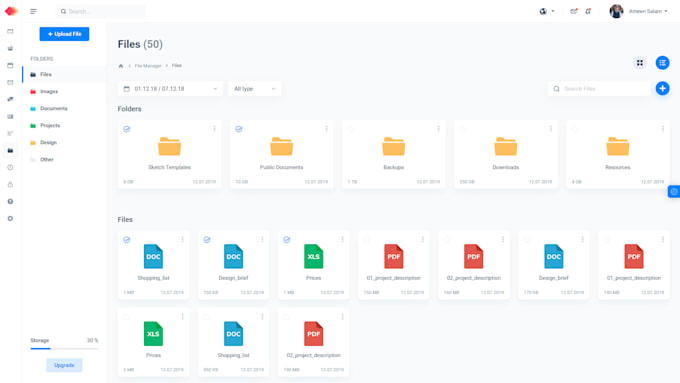This screenshot has height=383, width=680.
Task: Click the Upload File button
Action: point(64,34)
